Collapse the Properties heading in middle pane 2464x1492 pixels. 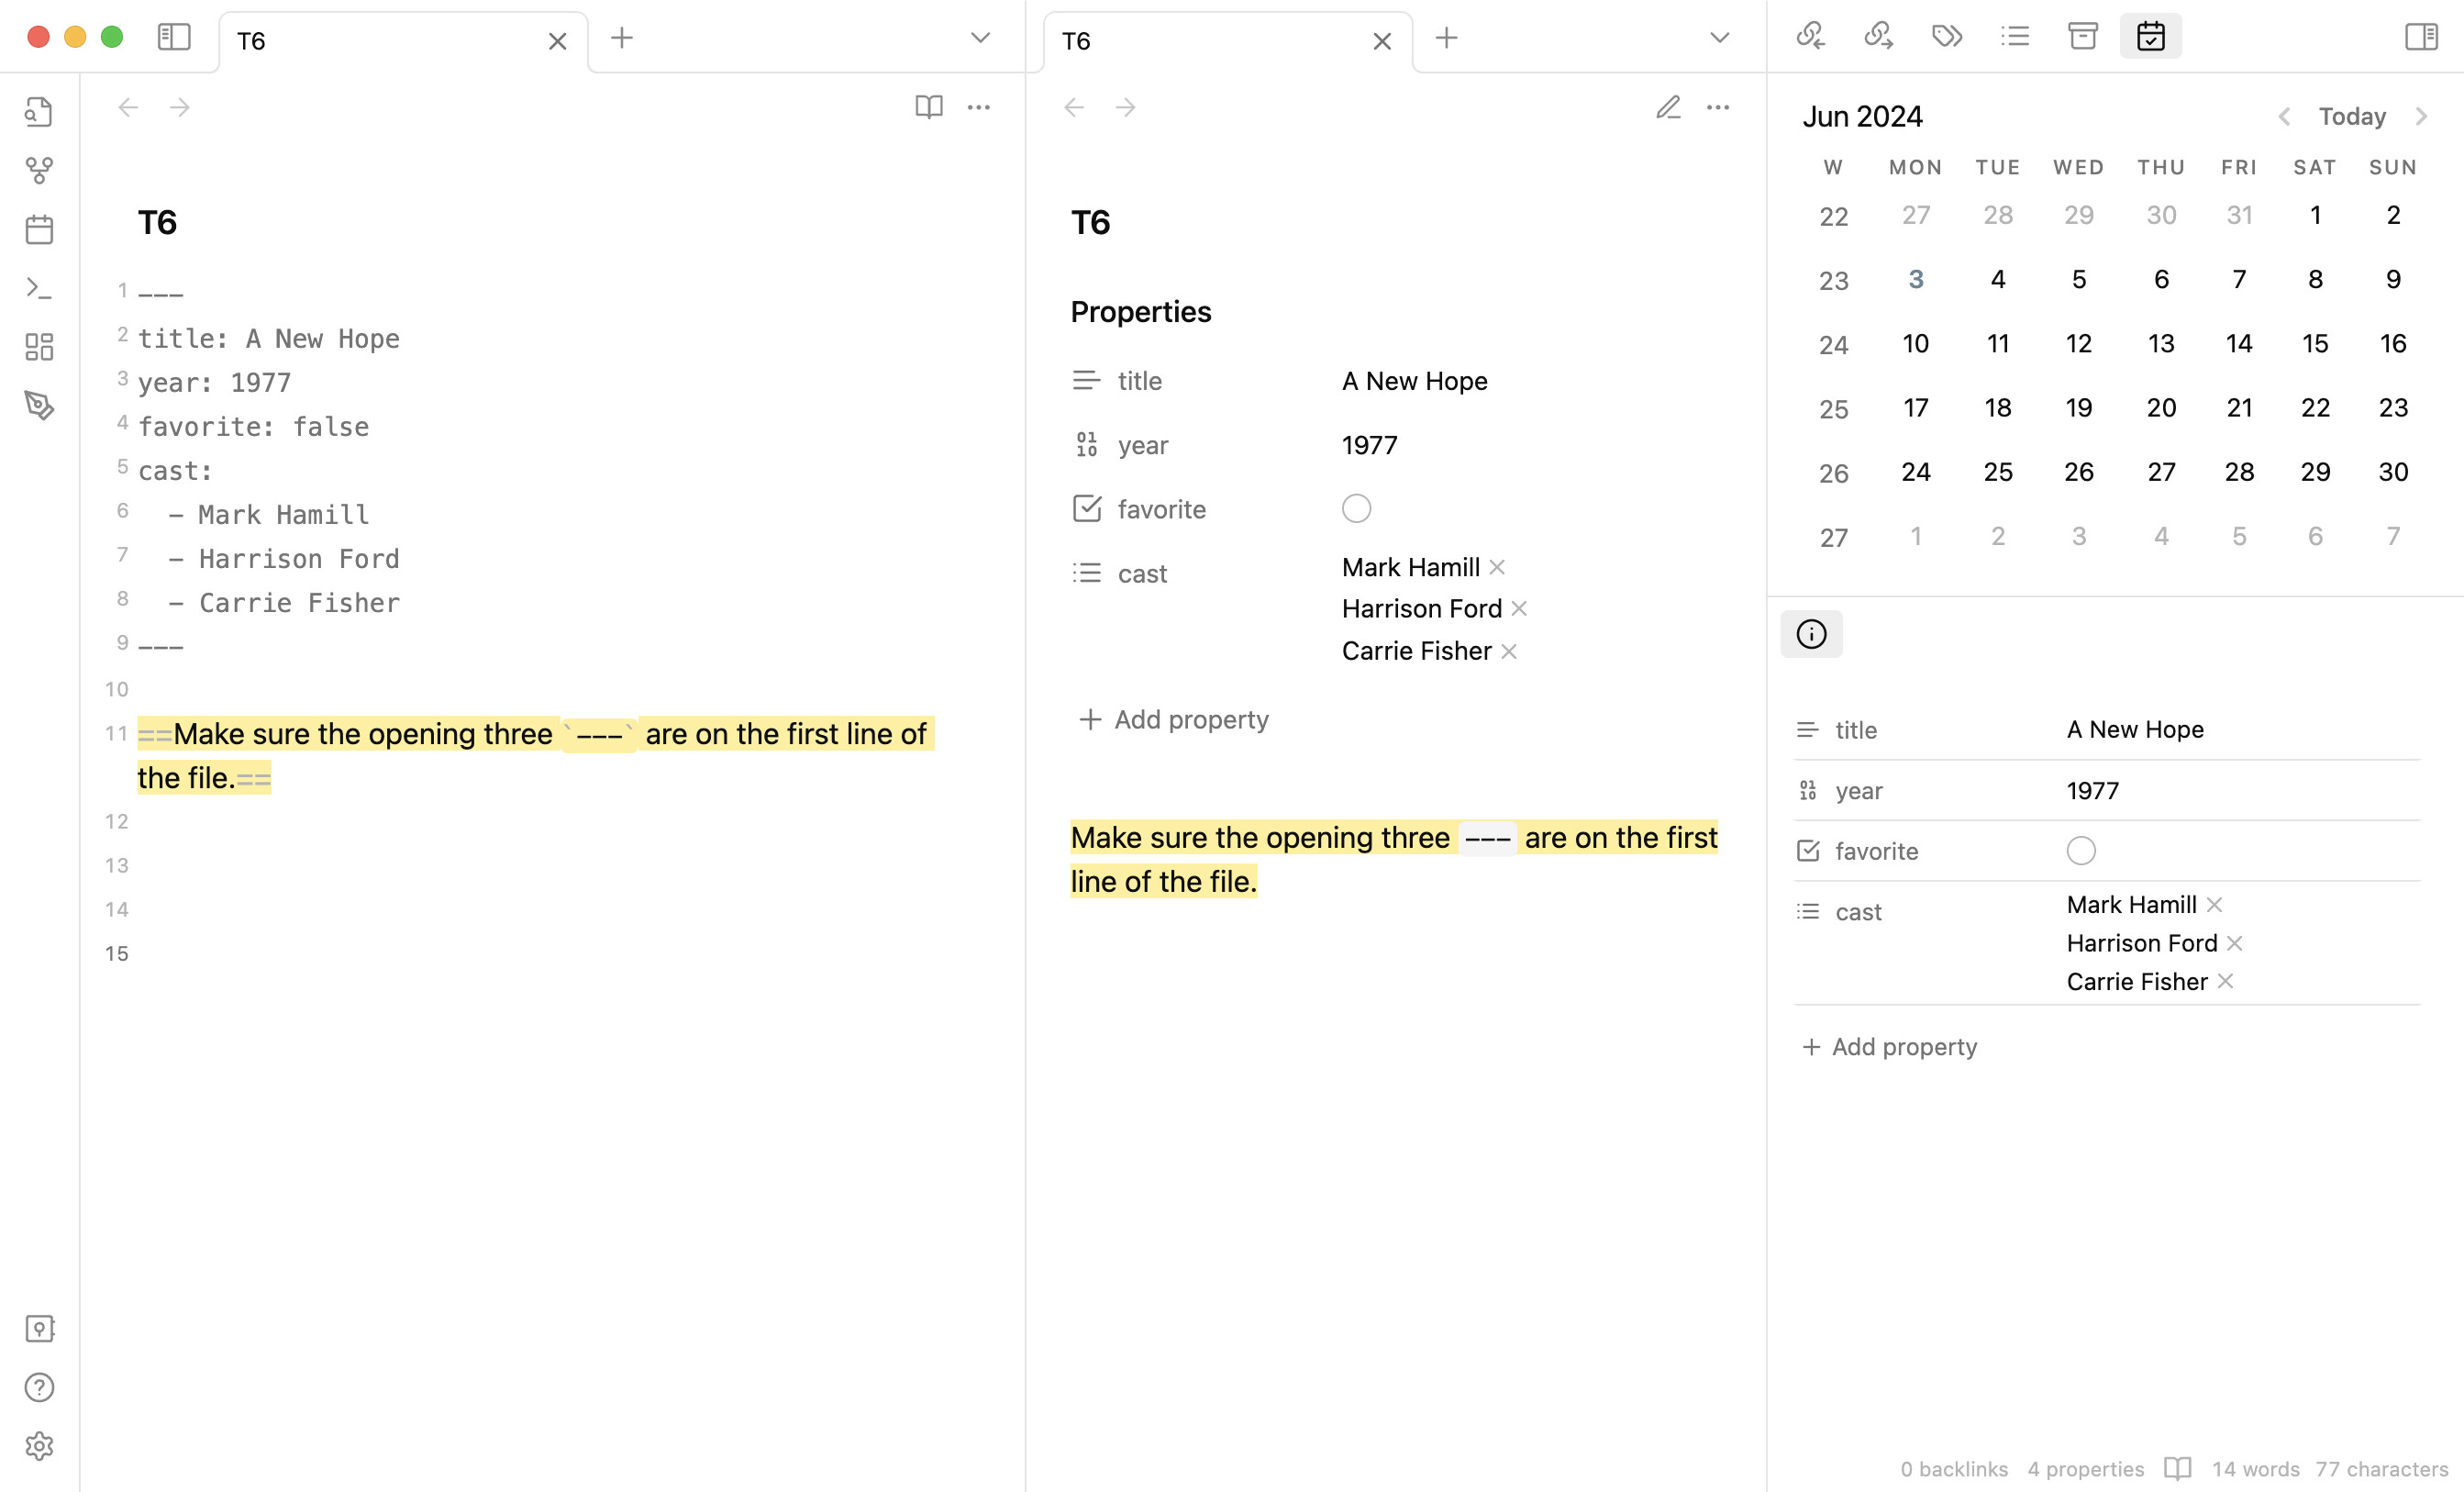1141,312
